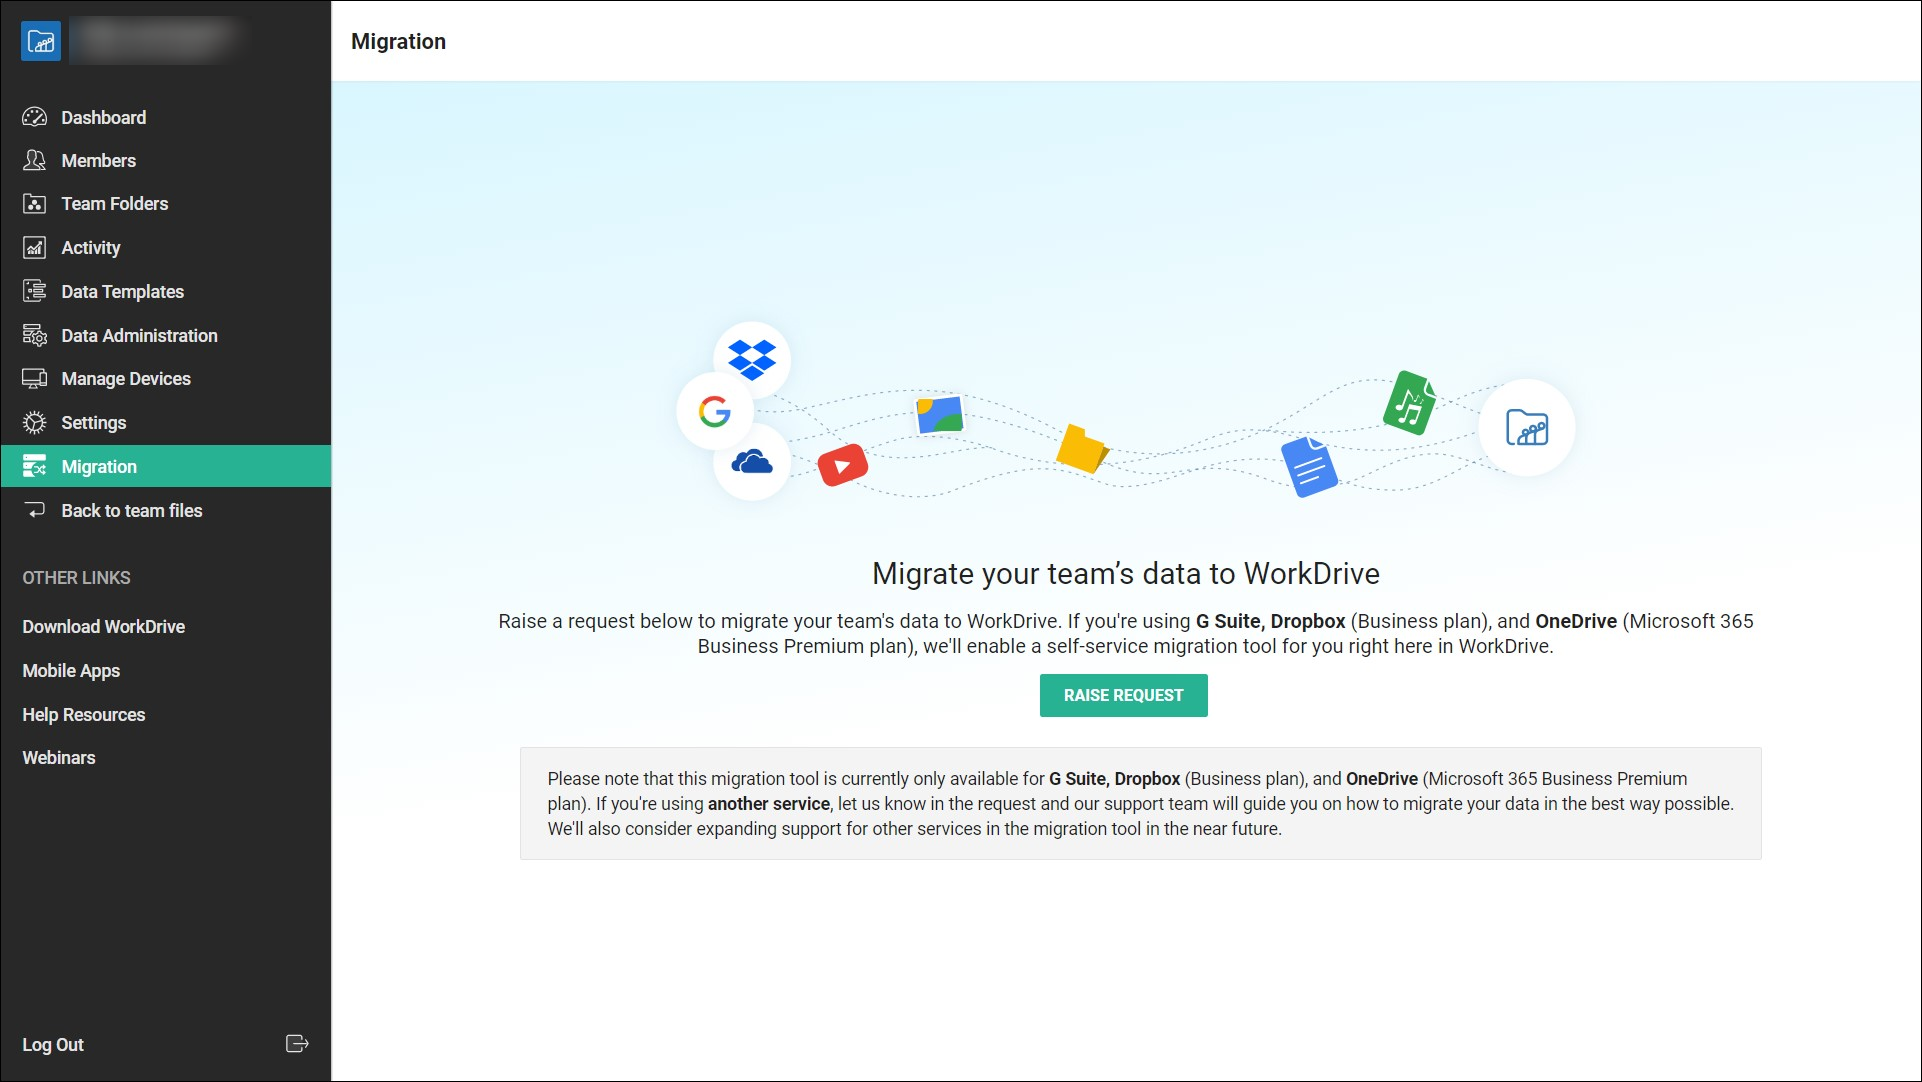This screenshot has height=1082, width=1922.
Task: Click Log Out at the bottom
Action: tap(52, 1044)
